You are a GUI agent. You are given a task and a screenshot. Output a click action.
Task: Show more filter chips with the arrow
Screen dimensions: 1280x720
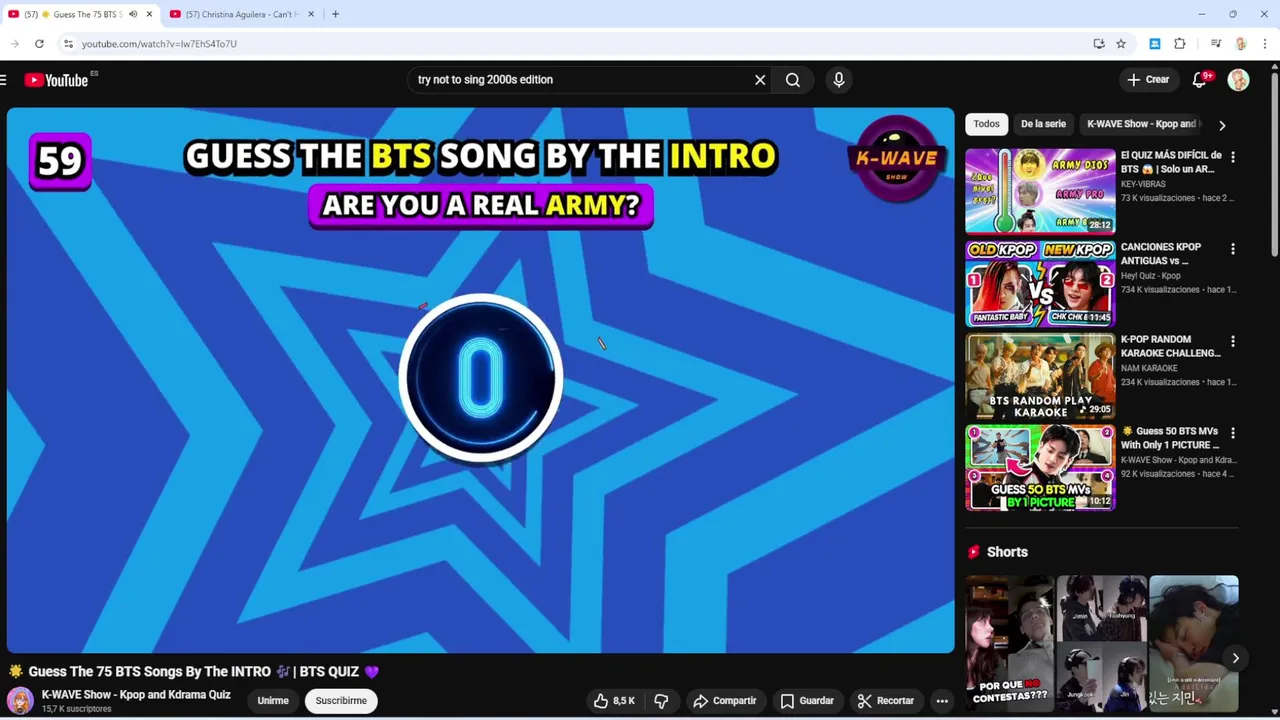coord(1222,125)
